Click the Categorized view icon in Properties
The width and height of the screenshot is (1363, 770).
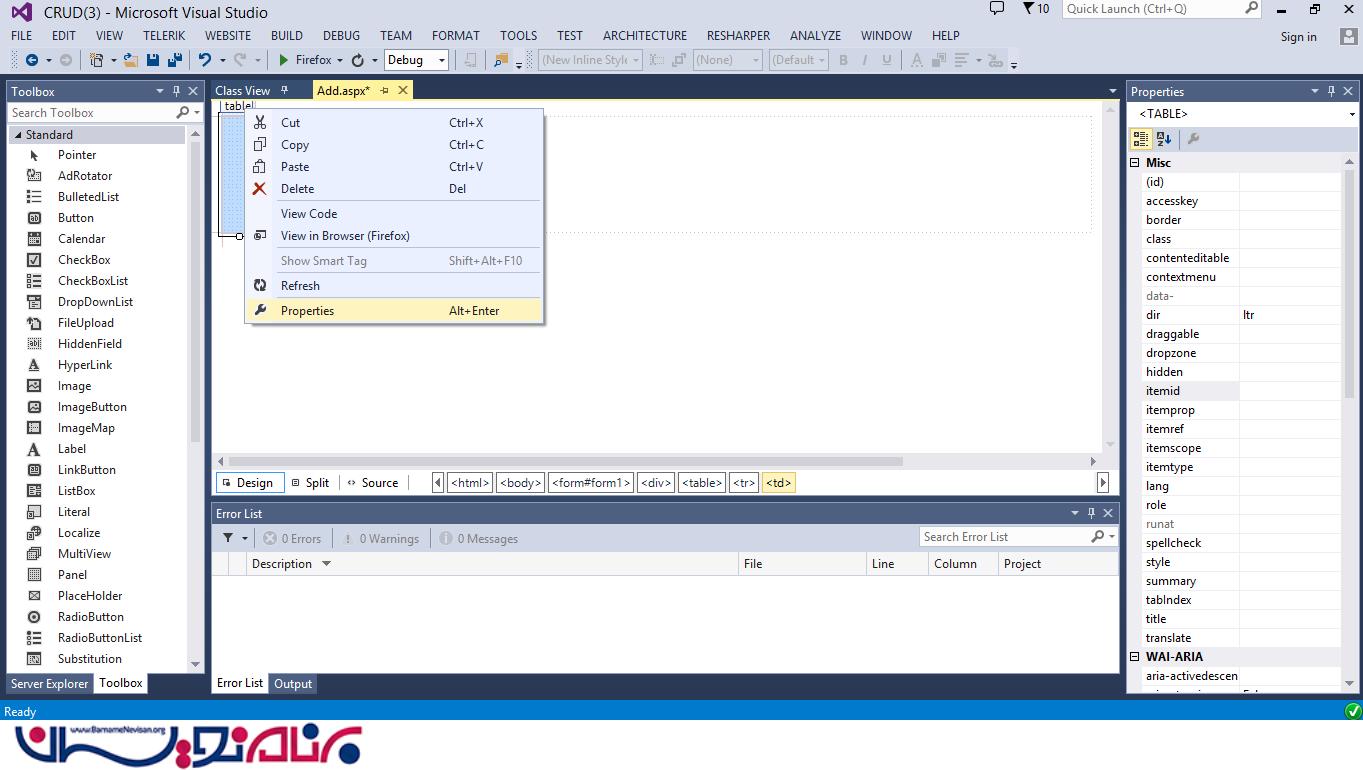pyautogui.click(x=1141, y=139)
